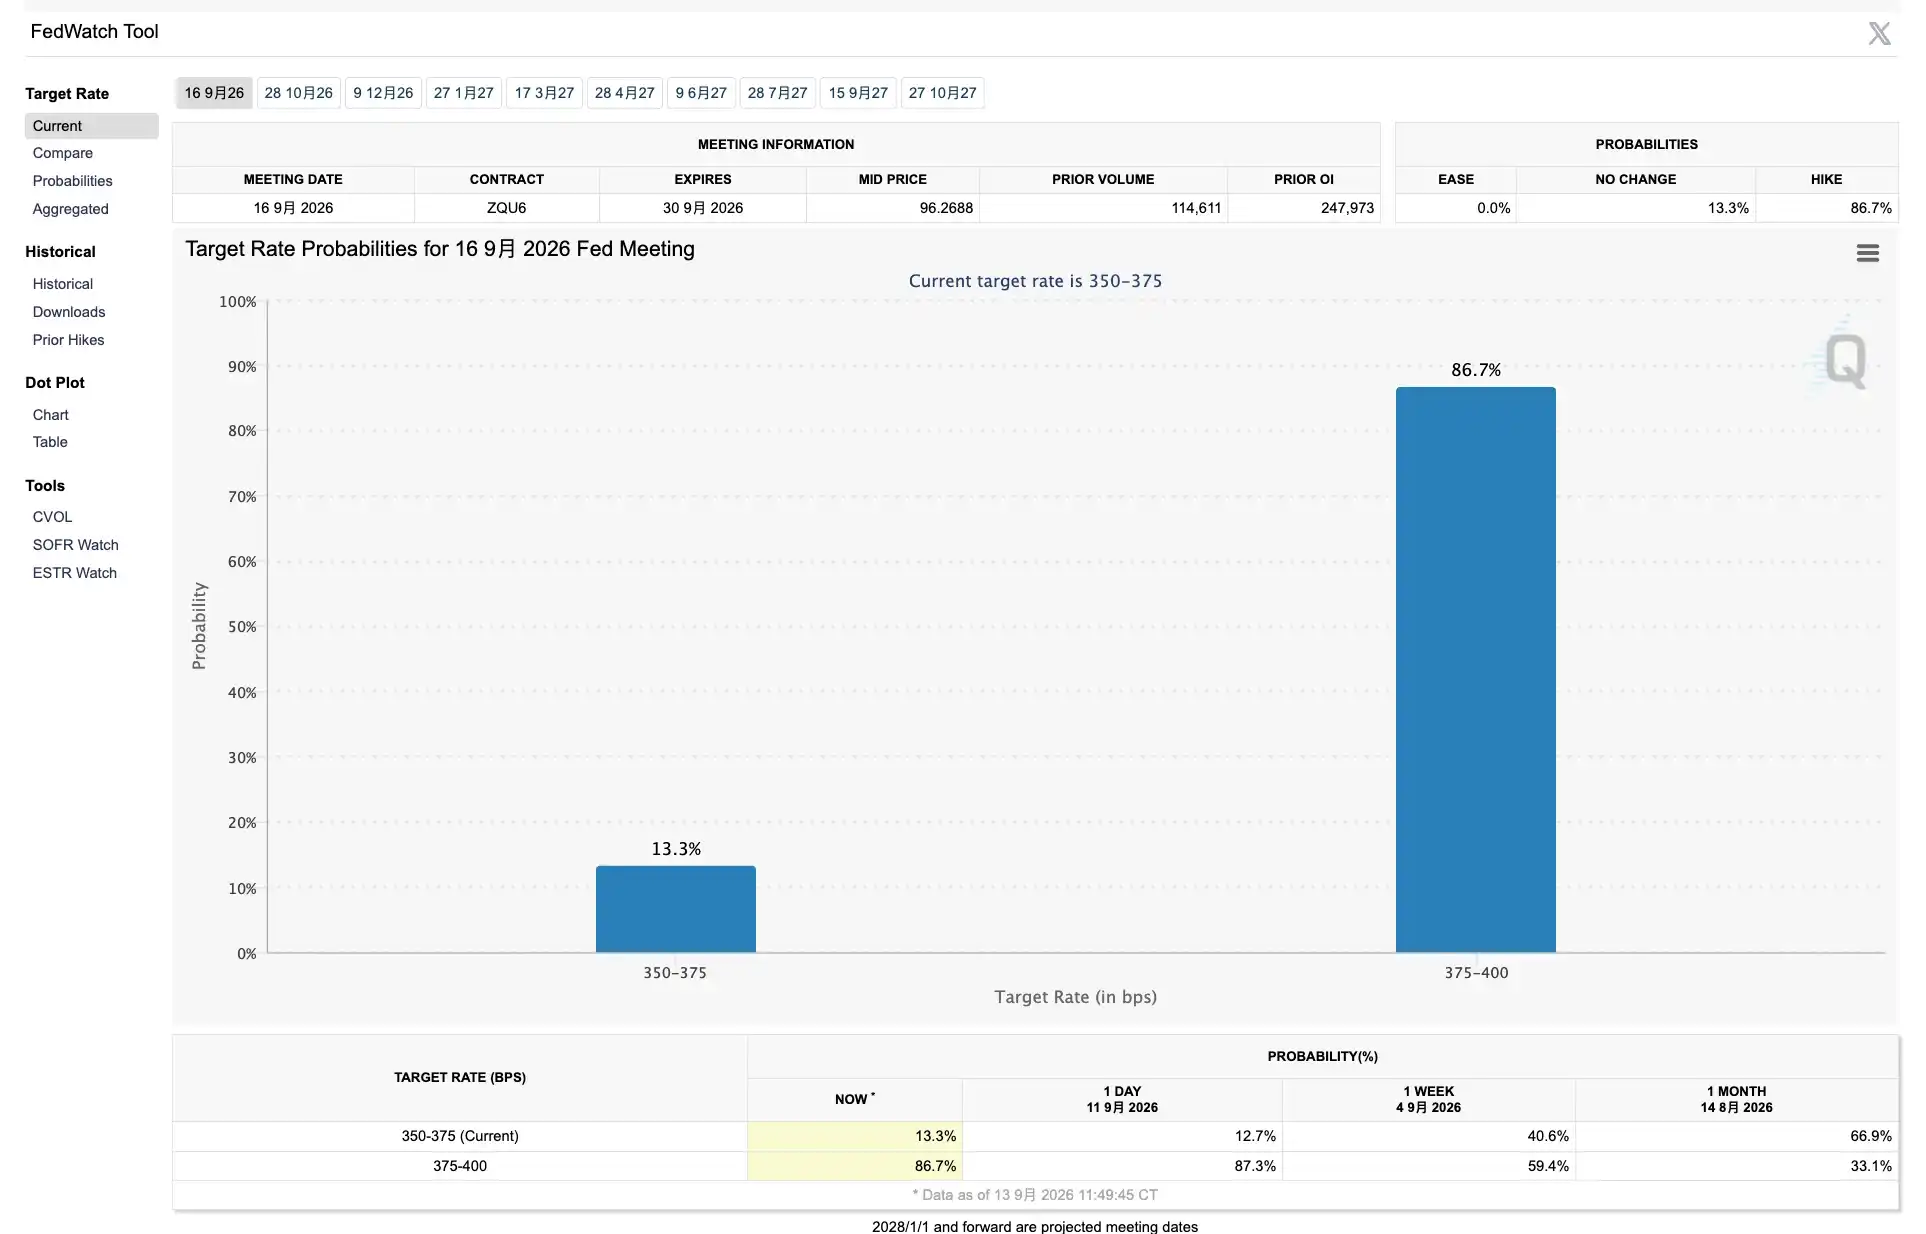Click the 350-375 probability bar
This screenshot has width=1926, height=1234.
[676, 909]
